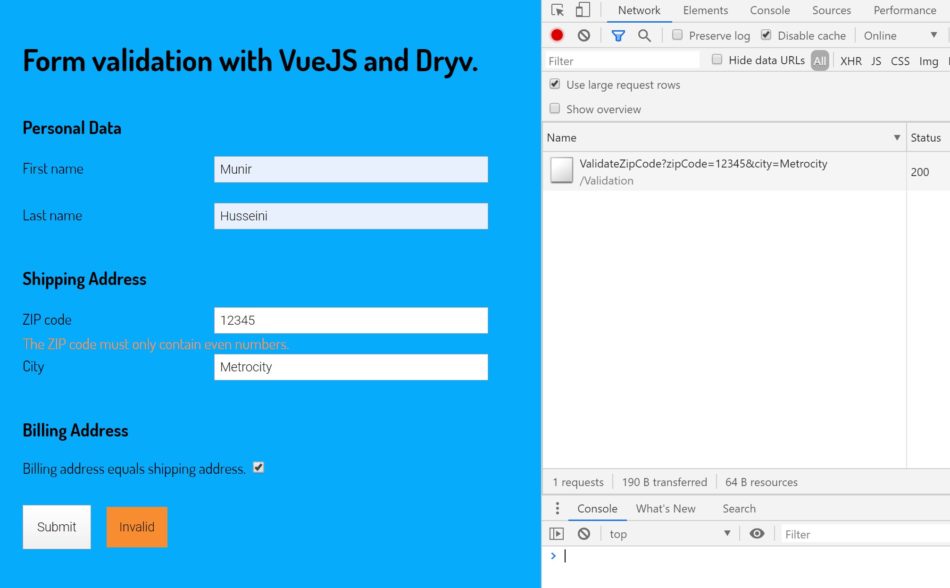The width and height of the screenshot is (950, 588).
Task: Clear the console using the clear icon
Action: (x=583, y=533)
